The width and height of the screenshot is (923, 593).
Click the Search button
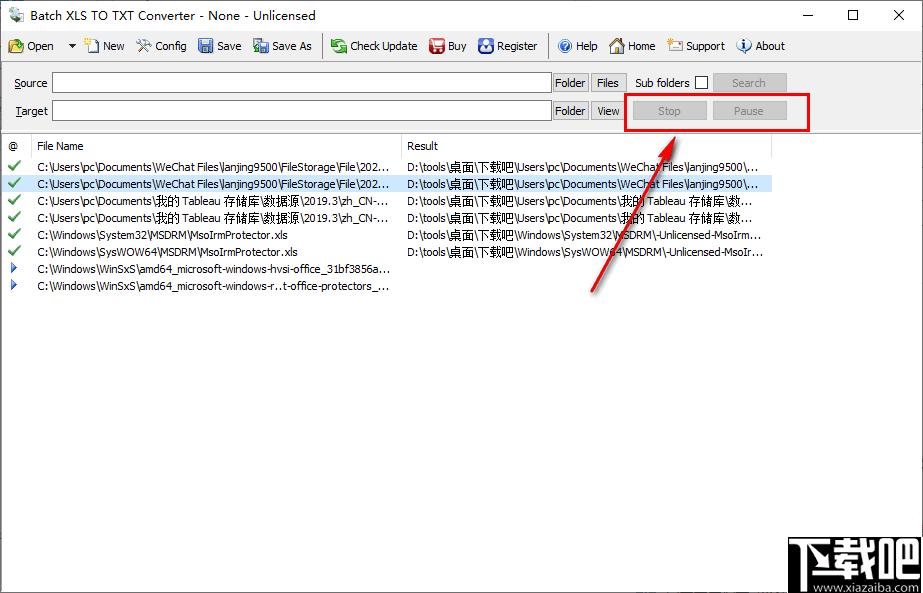[x=749, y=83]
